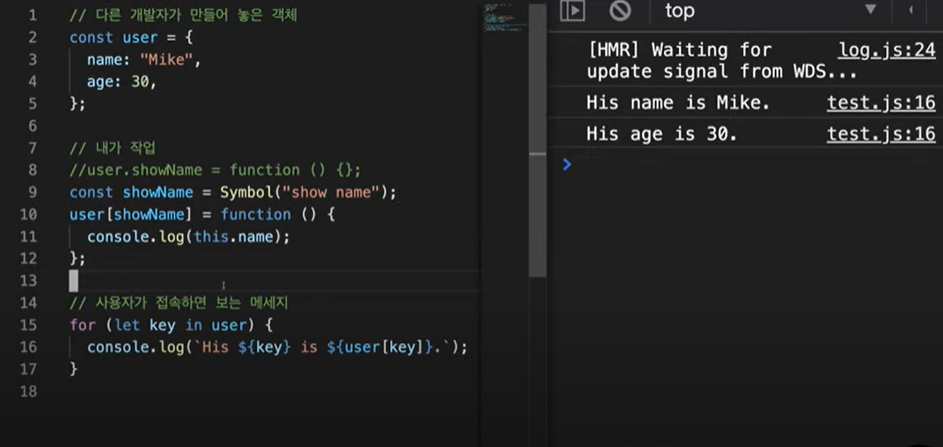Select 'His name is Mike.' console message
Image resolution: width=943 pixels, height=447 pixels.
click(678, 103)
